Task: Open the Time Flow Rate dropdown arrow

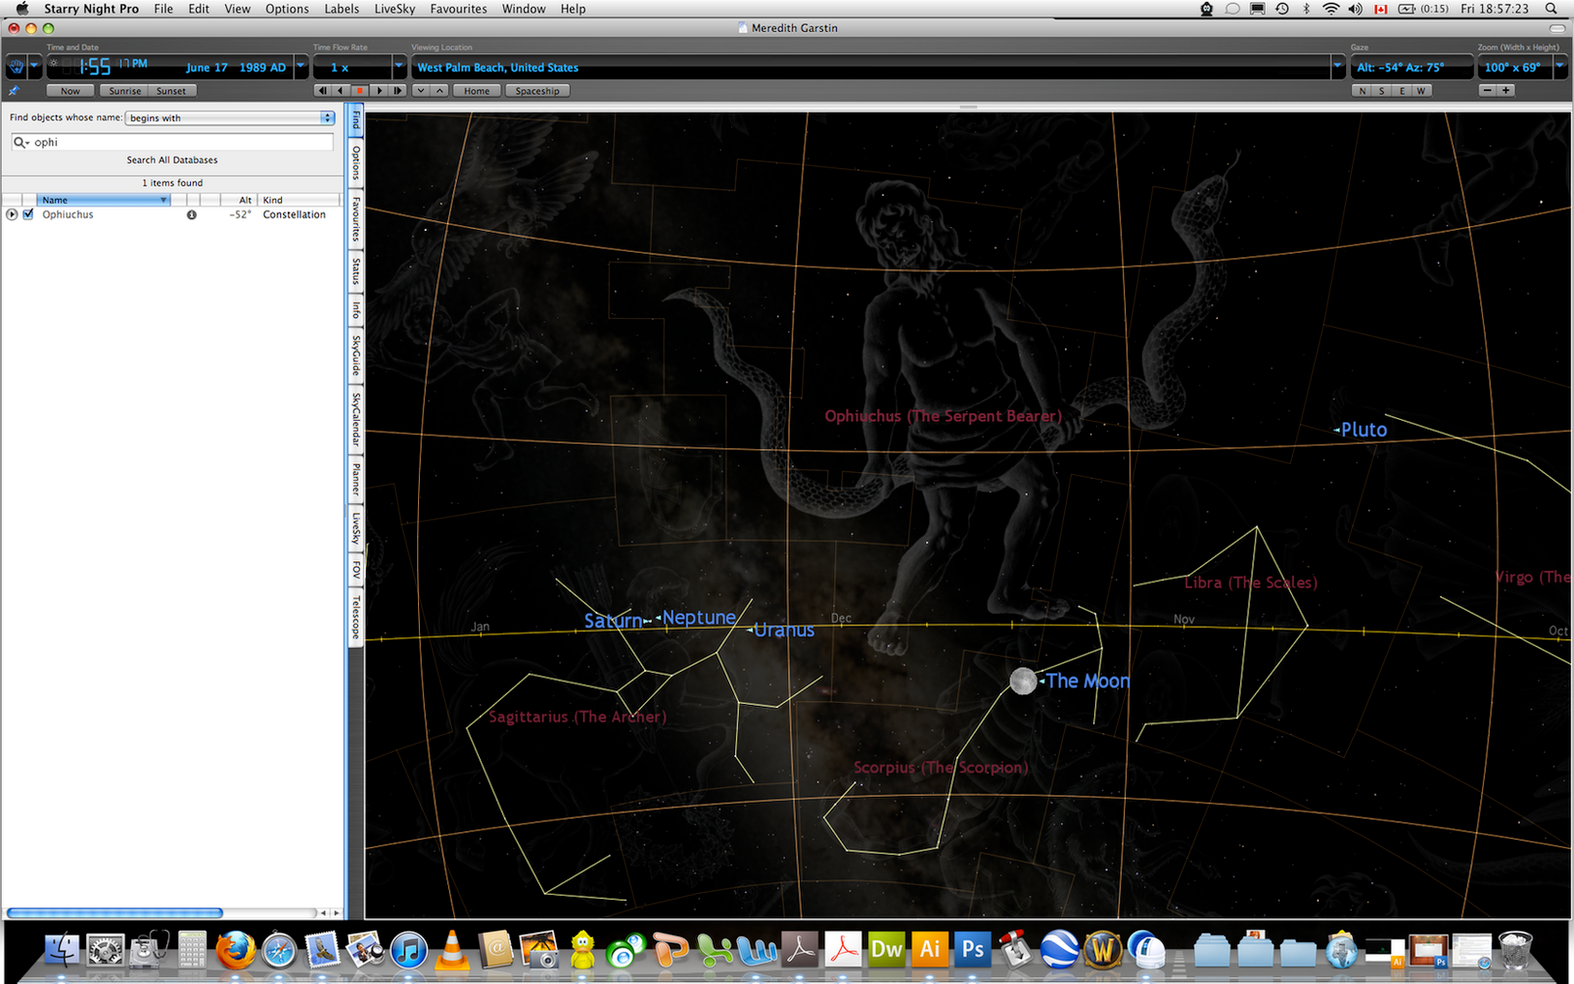Action: tap(399, 67)
